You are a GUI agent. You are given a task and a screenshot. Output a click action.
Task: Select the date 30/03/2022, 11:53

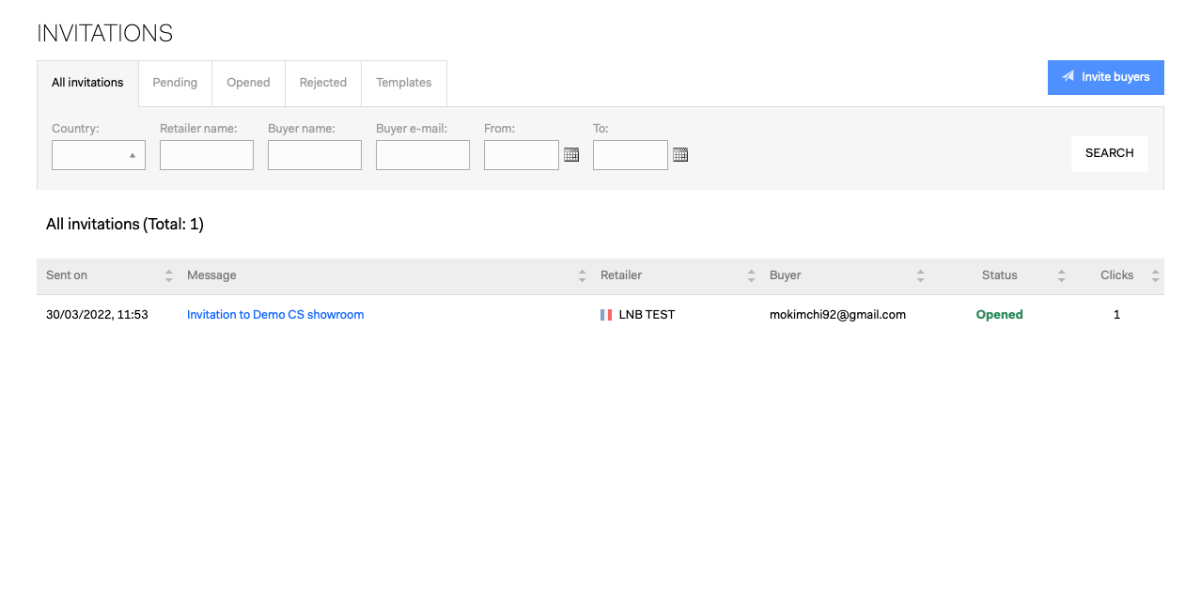point(97,315)
